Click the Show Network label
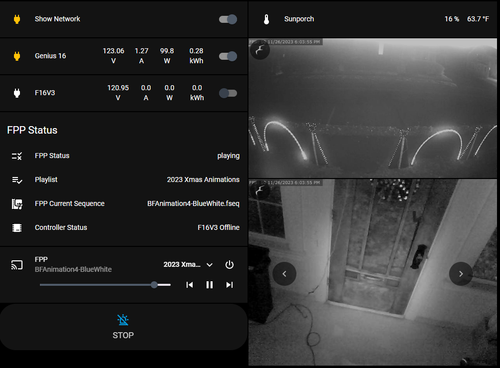The image size is (500, 368). (57, 19)
